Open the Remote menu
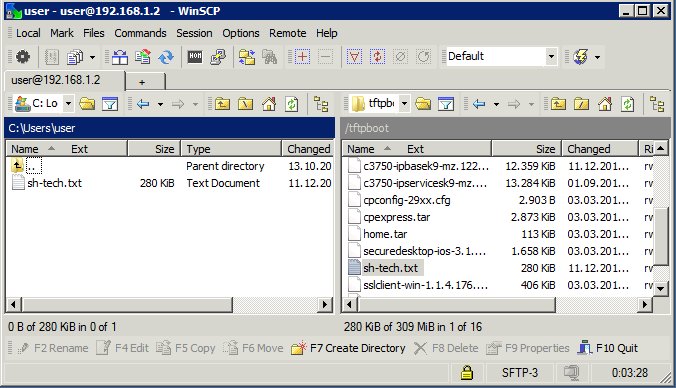Screen dimensions: 676x388 click(x=288, y=33)
